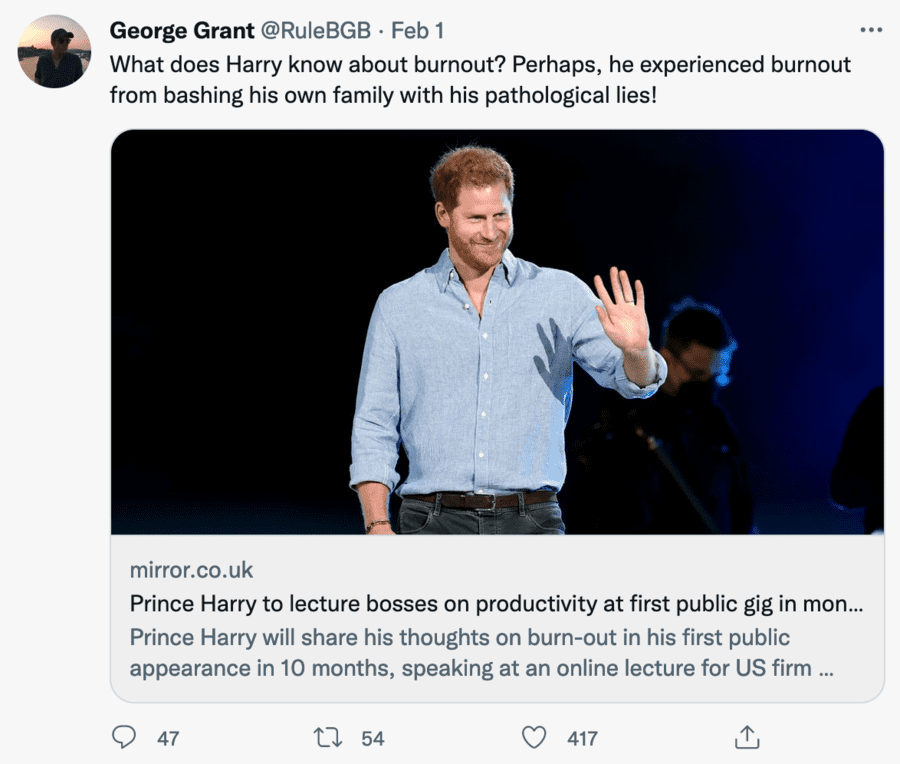Like the tweet with the heart icon
The height and width of the screenshot is (764, 900).
tap(535, 738)
